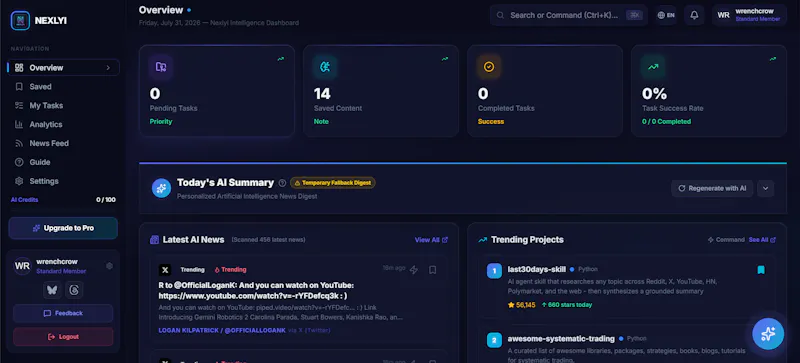Viewport: 800px width, 363px height.
Task: Open the EN language selector
Action: [x=666, y=15]
